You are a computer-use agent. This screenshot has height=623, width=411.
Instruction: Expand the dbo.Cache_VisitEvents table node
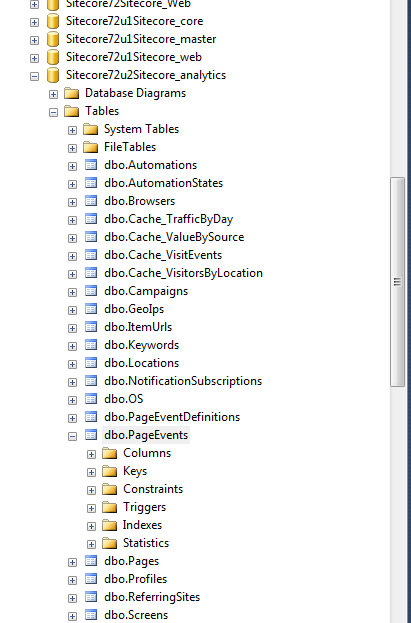tap(72, 256)
